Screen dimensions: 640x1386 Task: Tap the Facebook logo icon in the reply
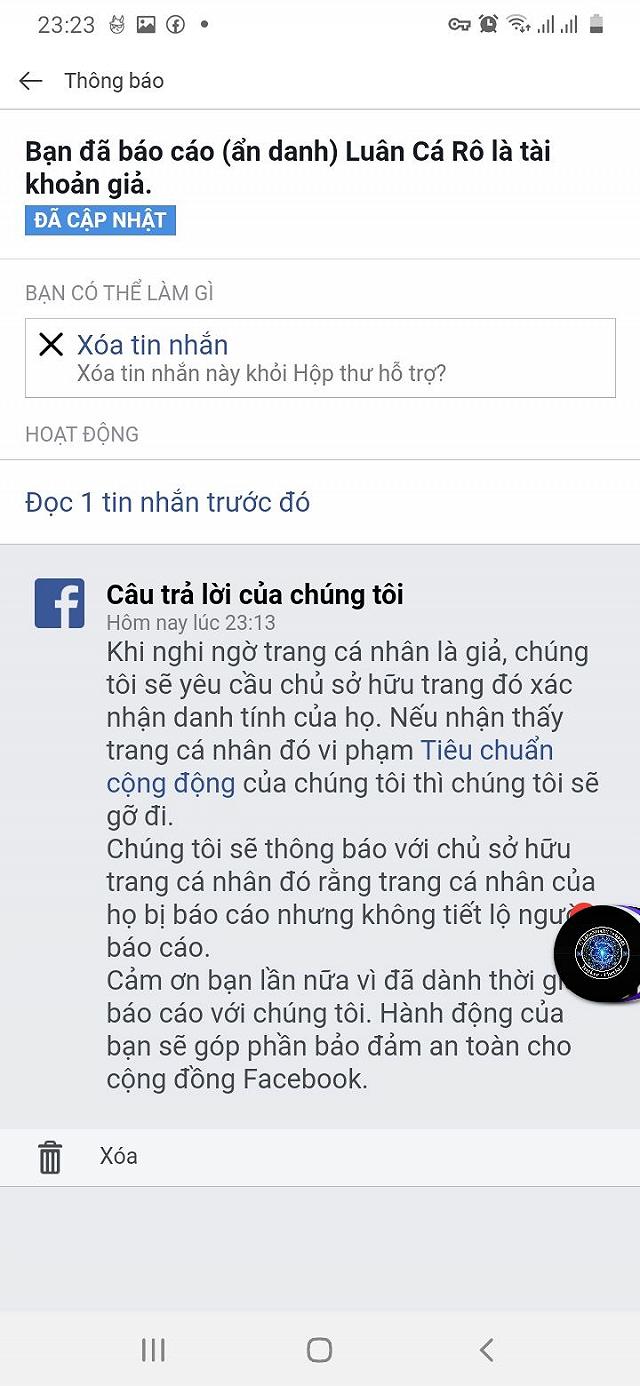point(59,603)
